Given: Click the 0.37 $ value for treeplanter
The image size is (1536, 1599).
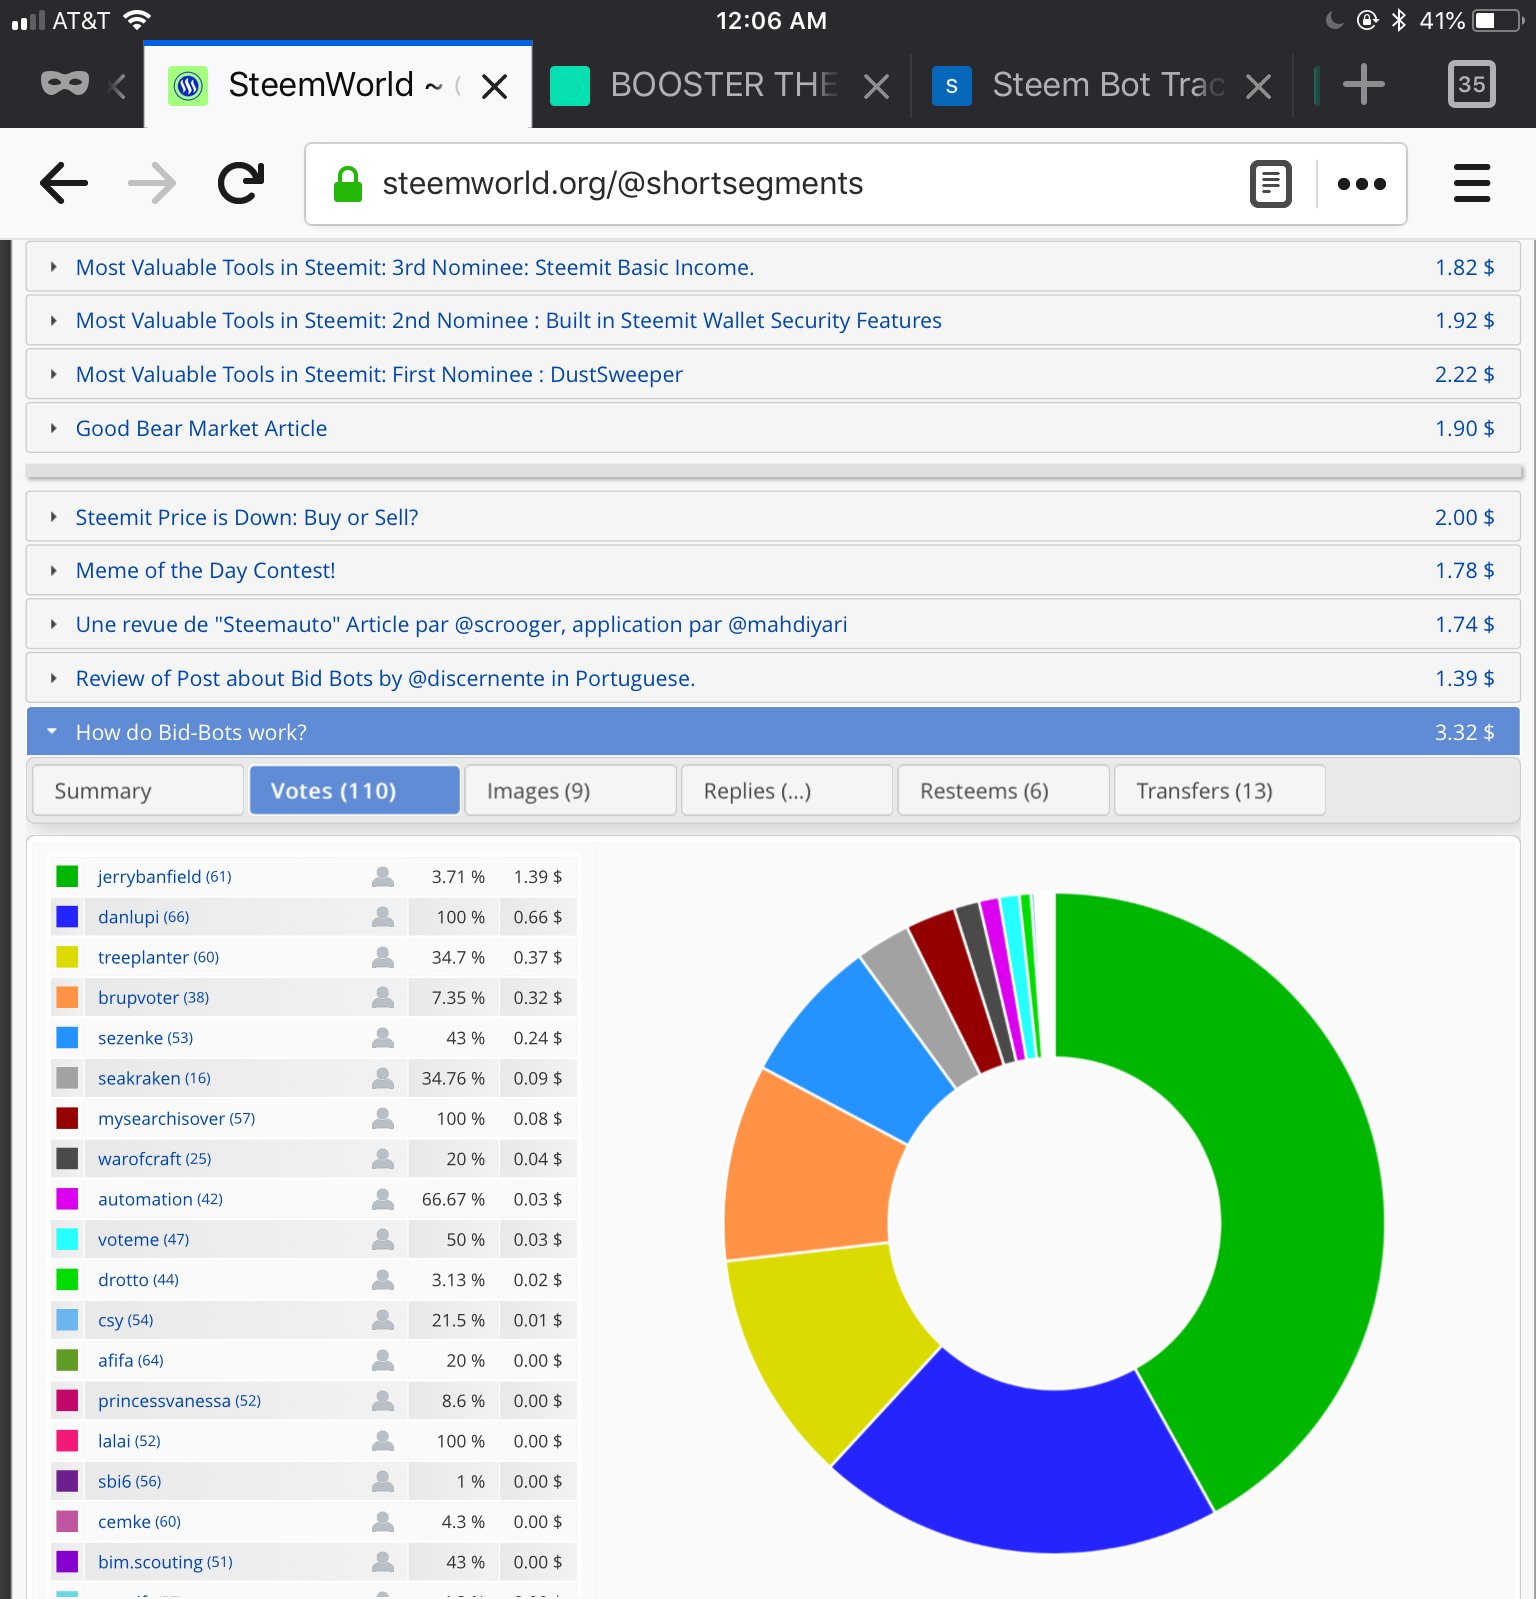Looking at the screenshot, I should tap(538, 957).
